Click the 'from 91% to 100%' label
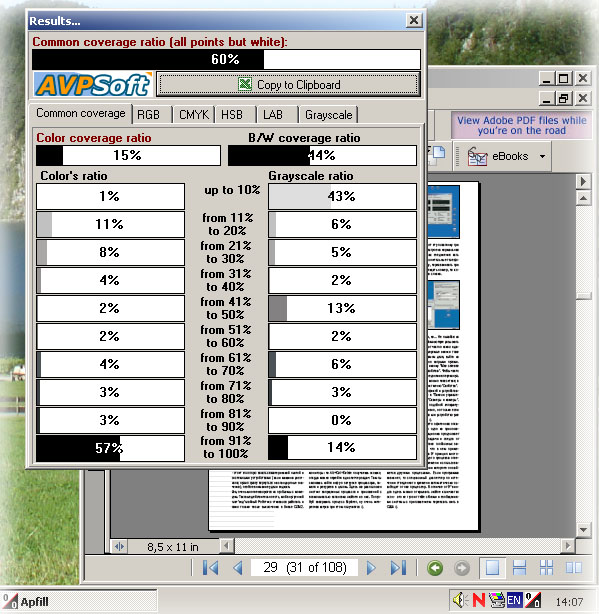The height and width of the screenshot is (614, 599). click(226, 447)
